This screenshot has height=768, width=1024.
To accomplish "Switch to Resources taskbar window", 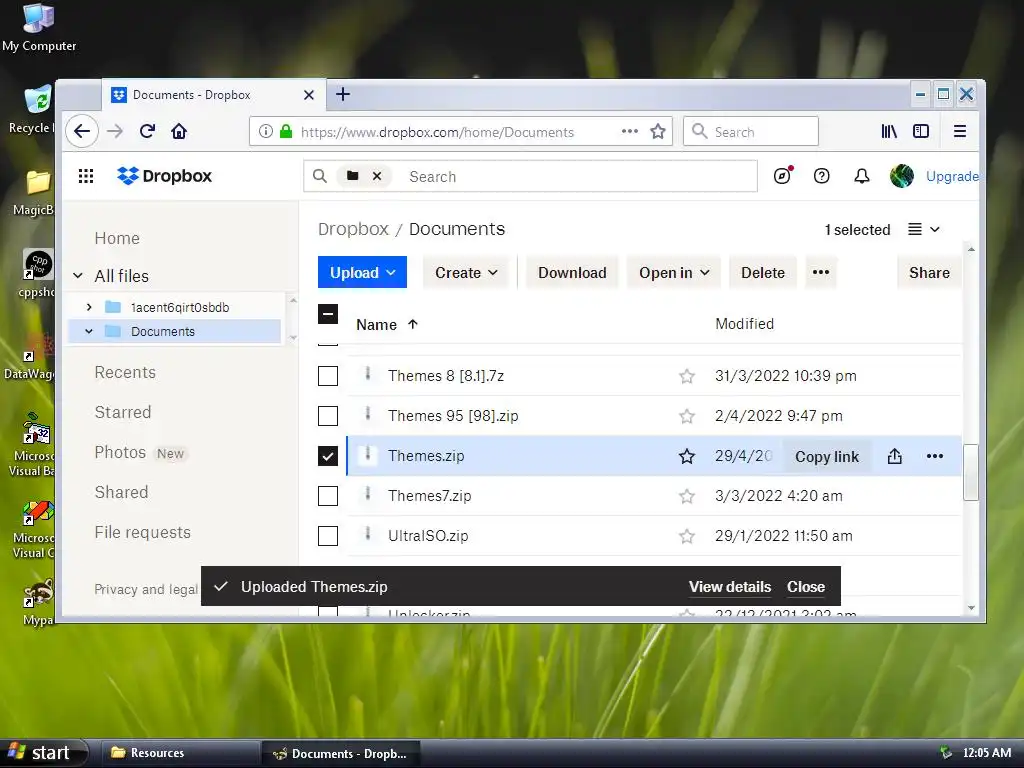I will click(180, 753).
